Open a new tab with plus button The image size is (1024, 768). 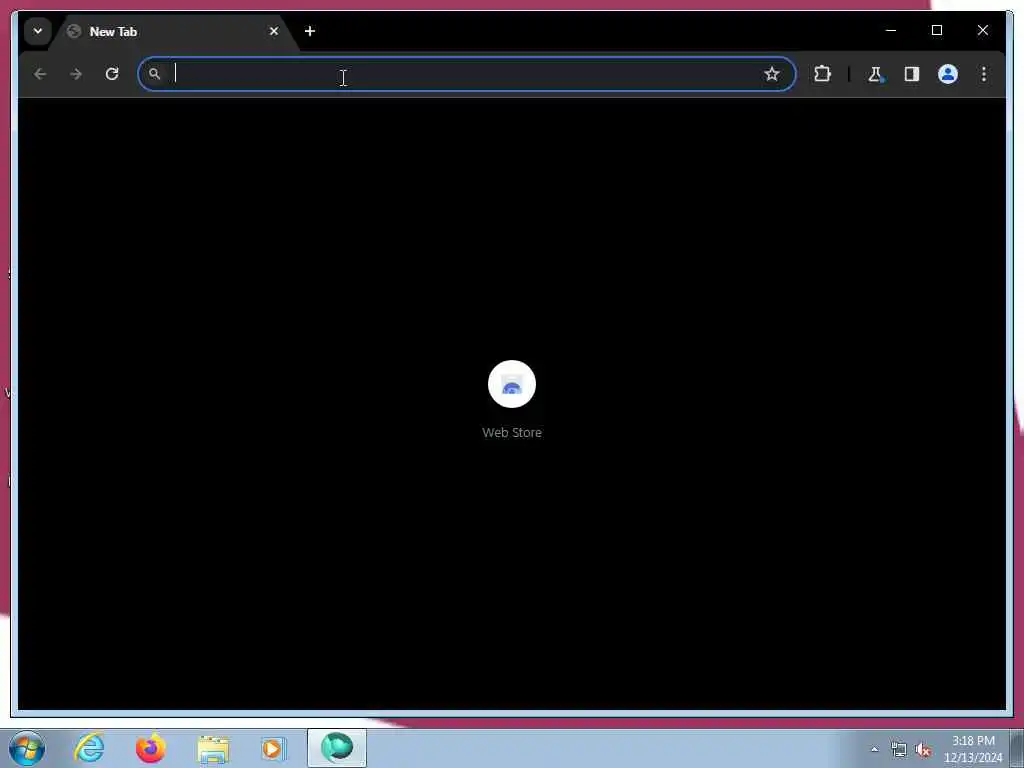pos(310,31)
